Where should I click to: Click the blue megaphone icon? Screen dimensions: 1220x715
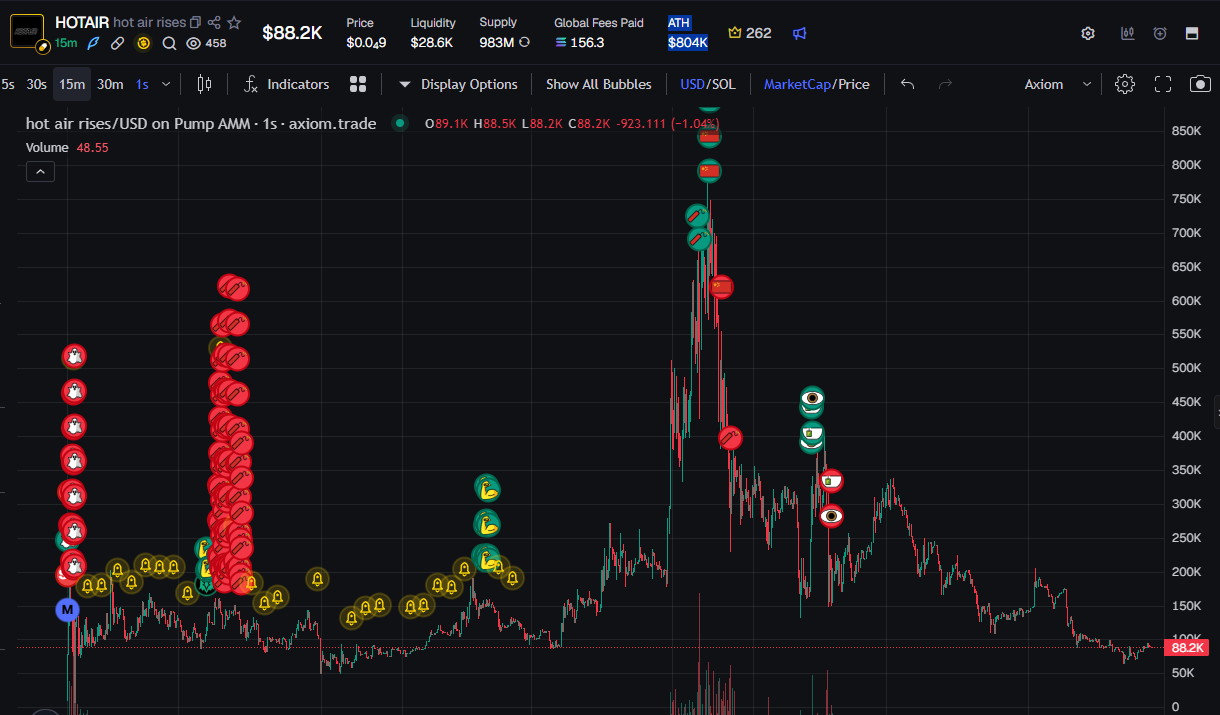pyautogui.click(x=800, y=33)
